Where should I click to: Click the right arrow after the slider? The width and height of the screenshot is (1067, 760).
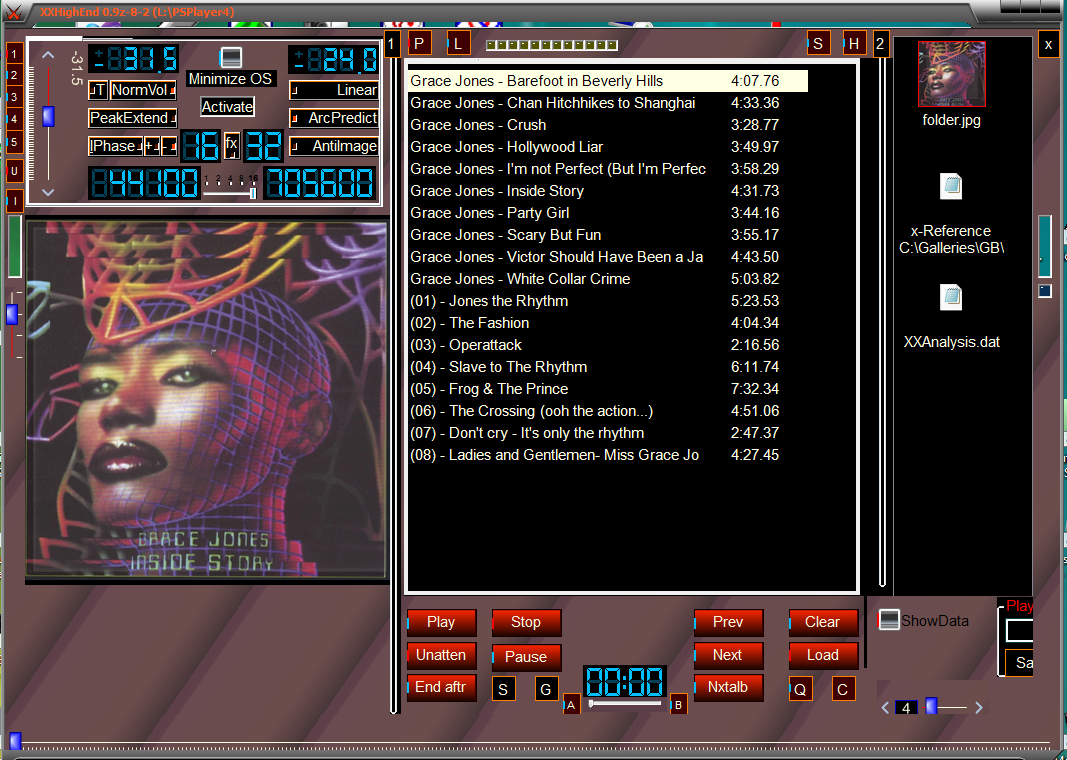979,708
